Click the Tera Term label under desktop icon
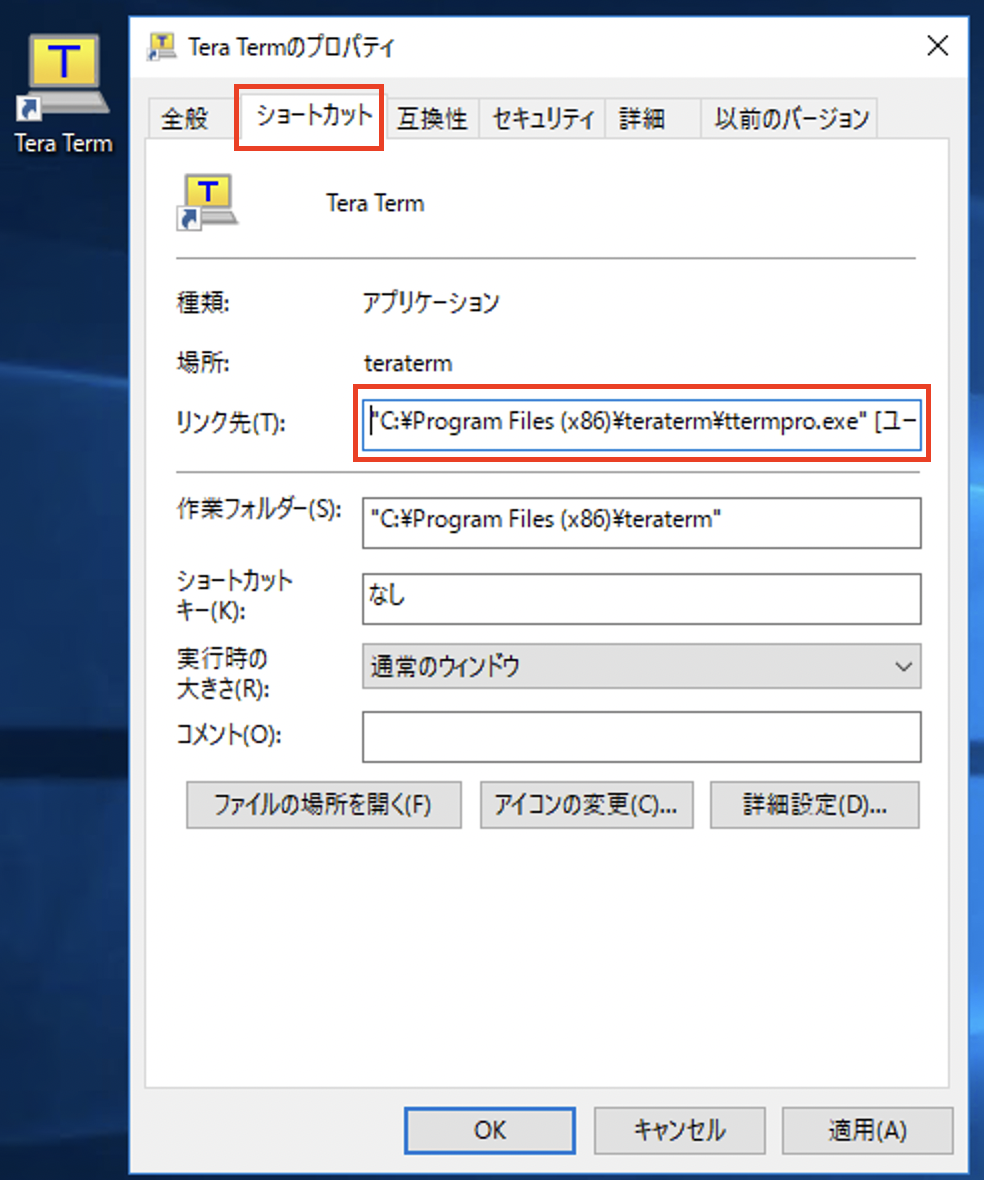The height and width of the screenshot is (1180, 984). click(64, 143)
